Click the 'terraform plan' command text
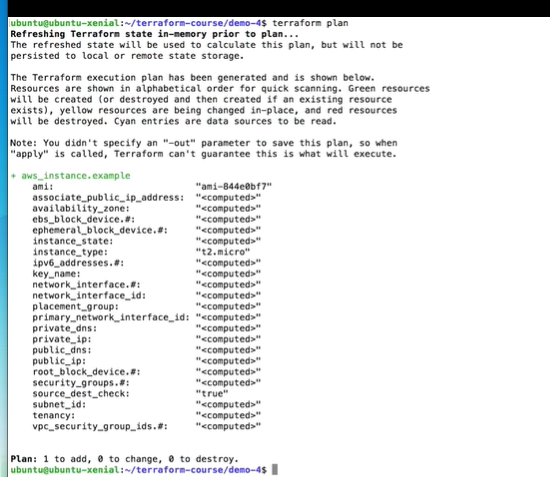Image resolution: width=550 pixels, height=477 pixels. 310,23
